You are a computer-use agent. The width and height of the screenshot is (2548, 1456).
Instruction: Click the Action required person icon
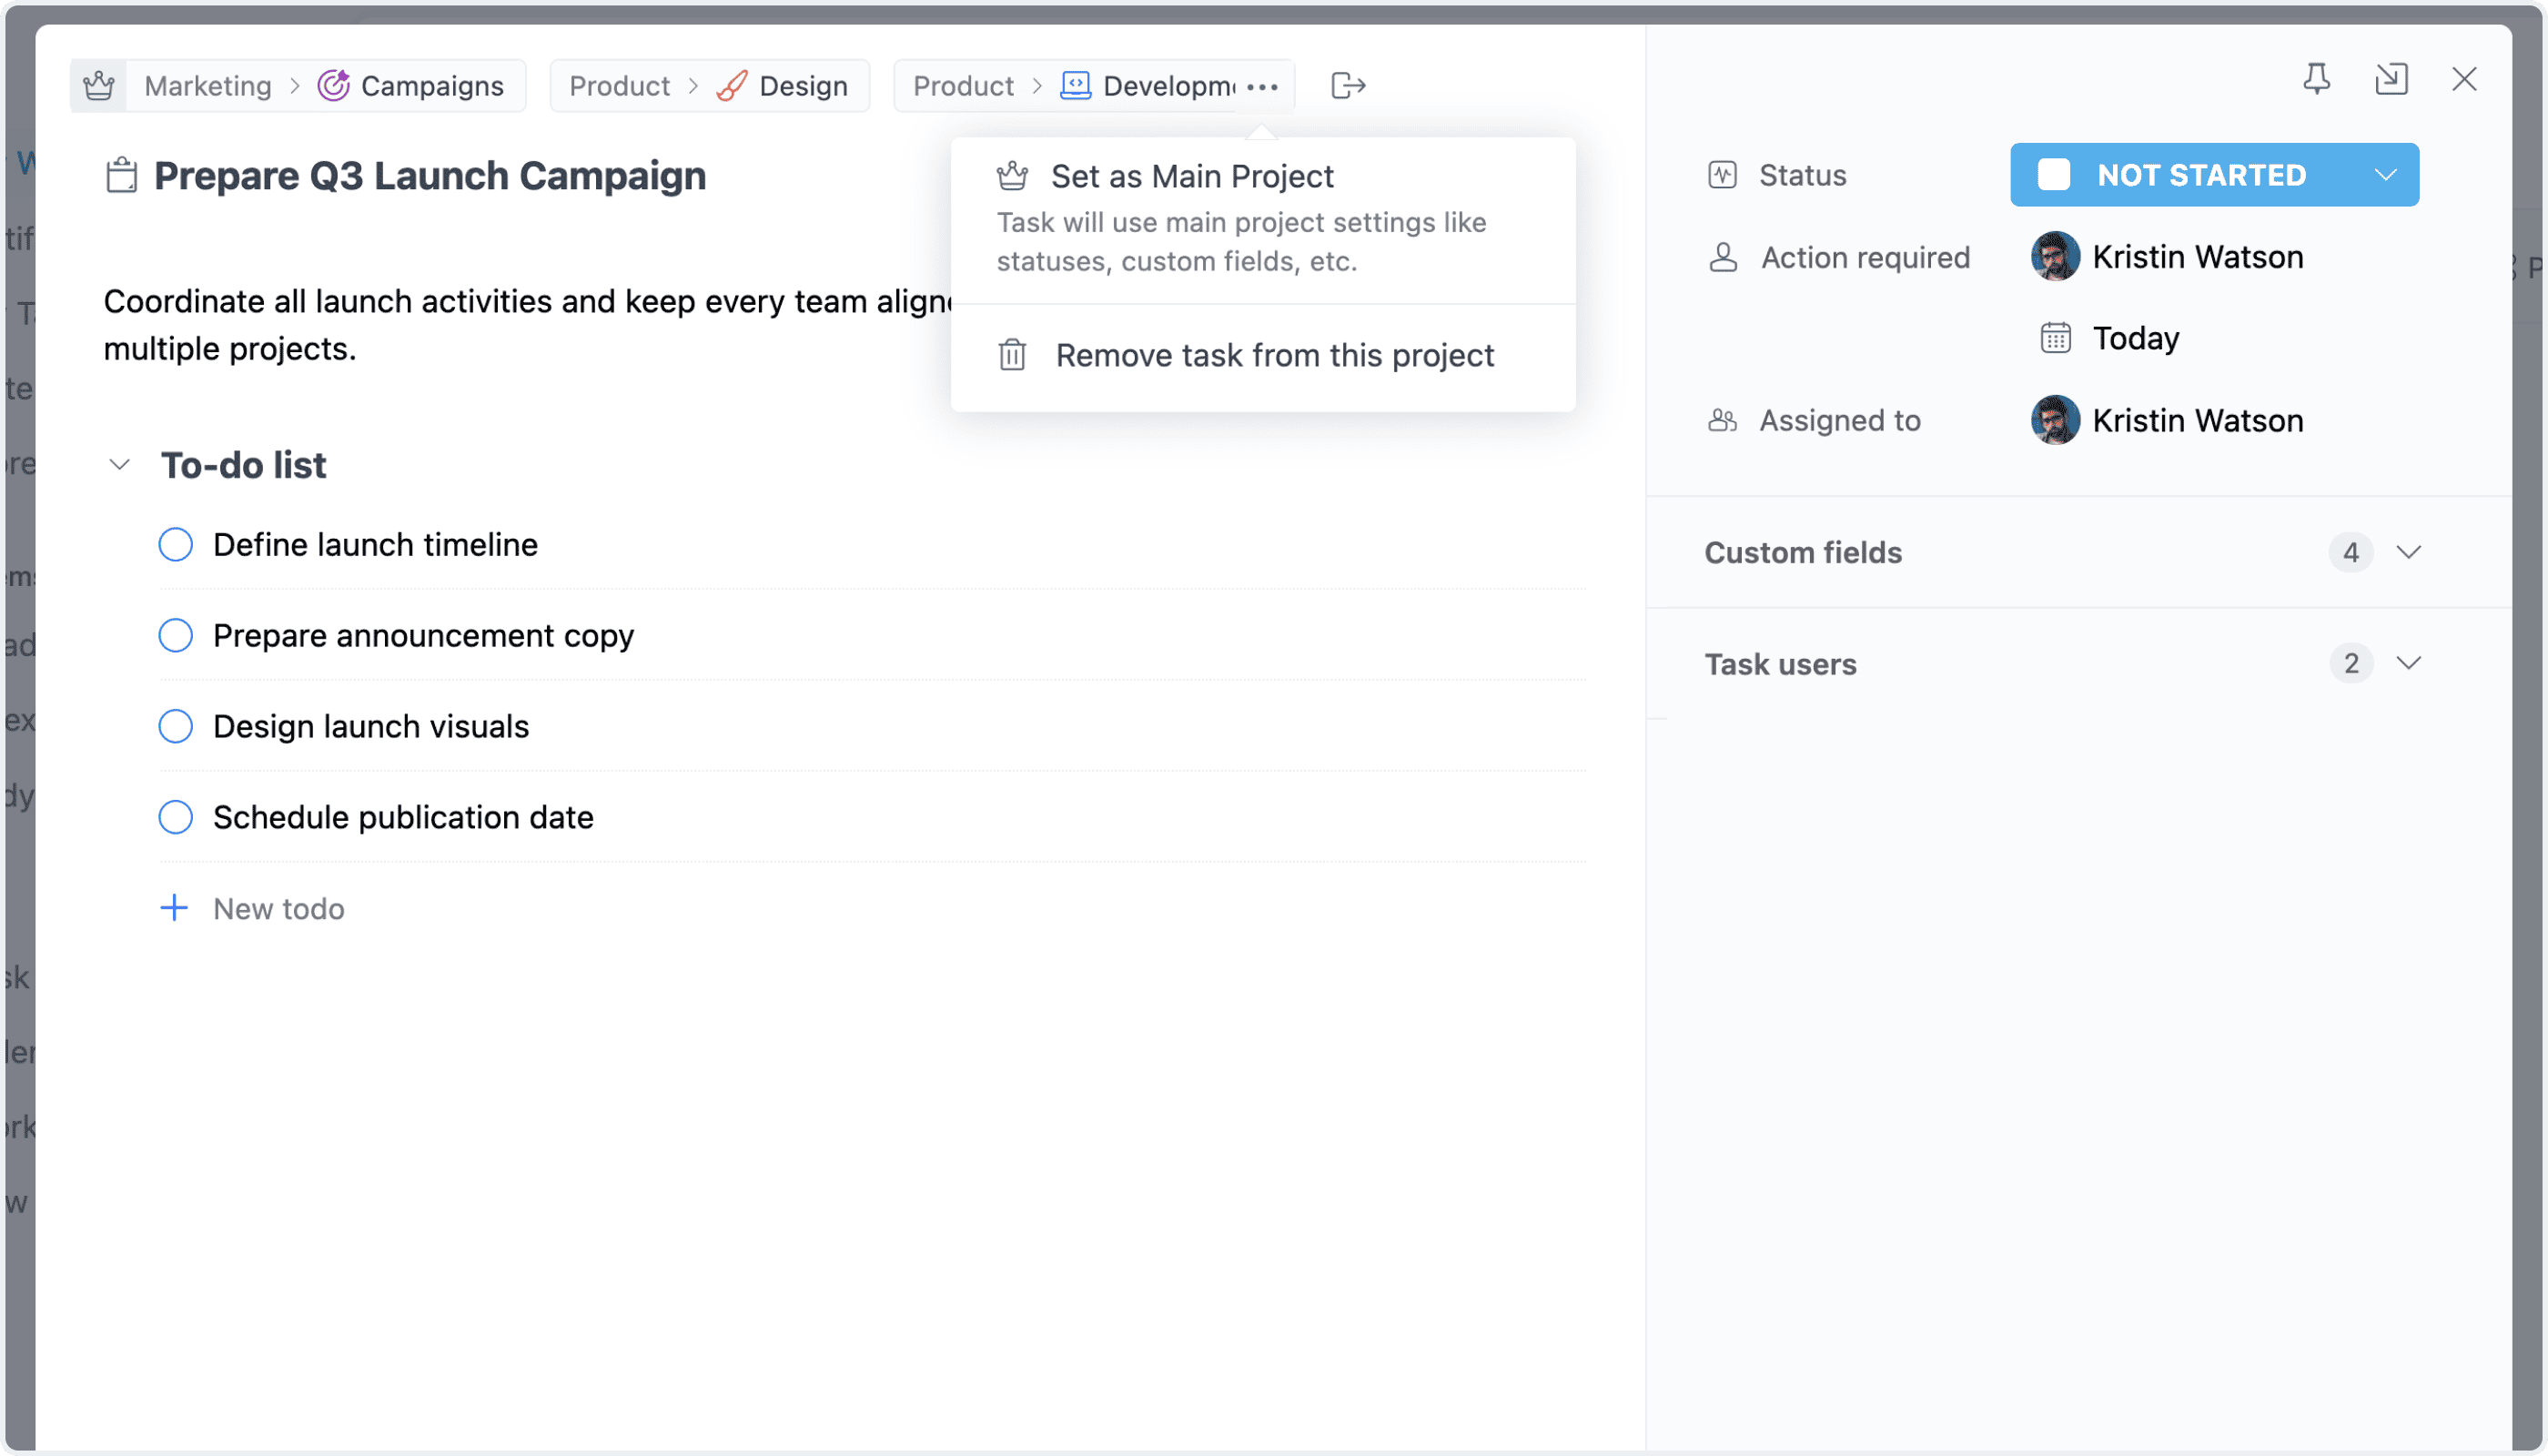[x=1722, y=257]
